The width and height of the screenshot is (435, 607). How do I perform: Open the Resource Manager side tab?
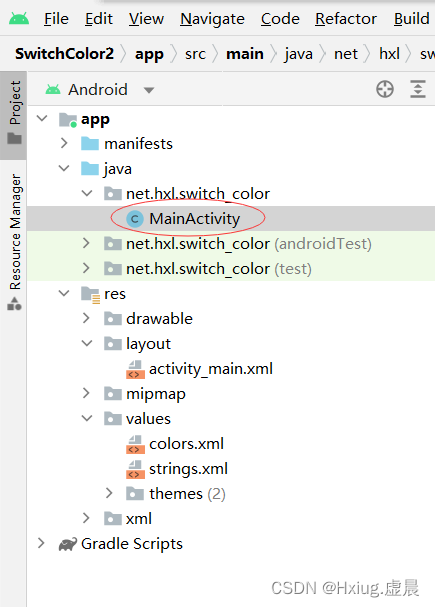(14, 240)
